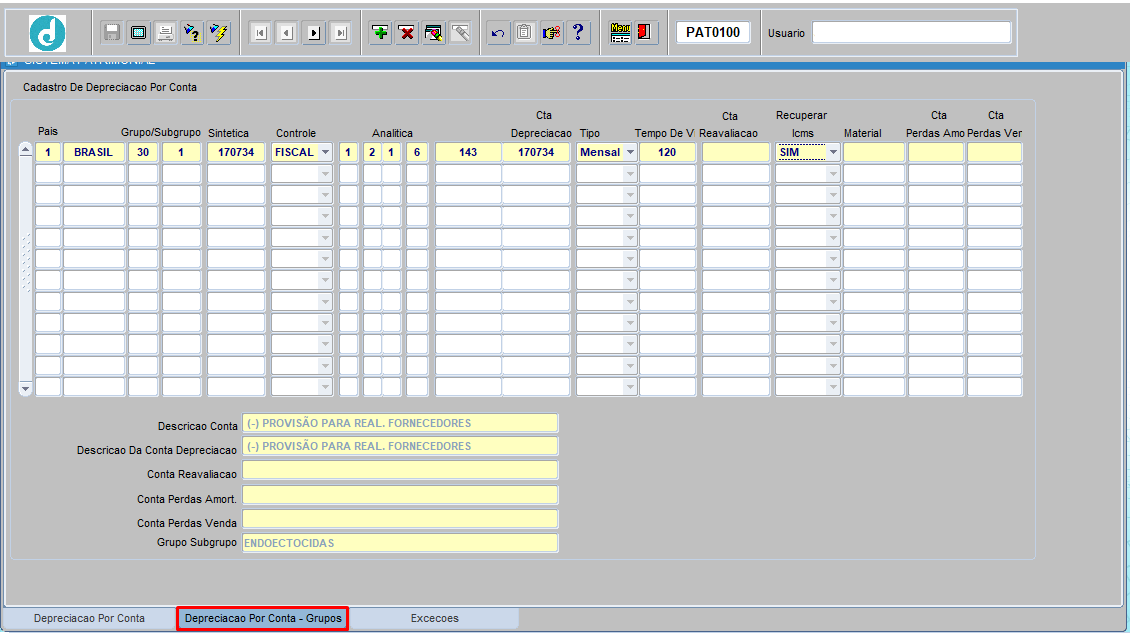
Task: Delete record using the red X icon
Action: tap(407, 33)
